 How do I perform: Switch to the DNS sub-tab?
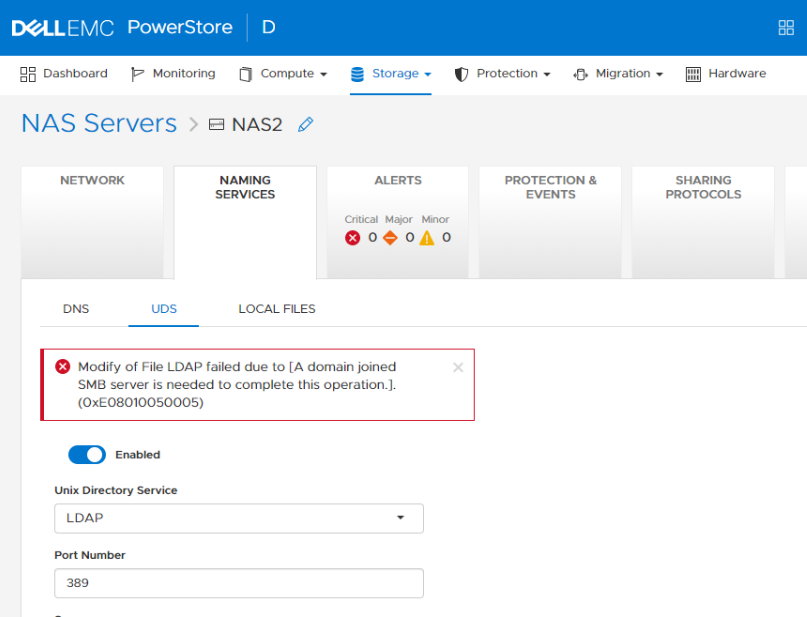coord(76,309)
